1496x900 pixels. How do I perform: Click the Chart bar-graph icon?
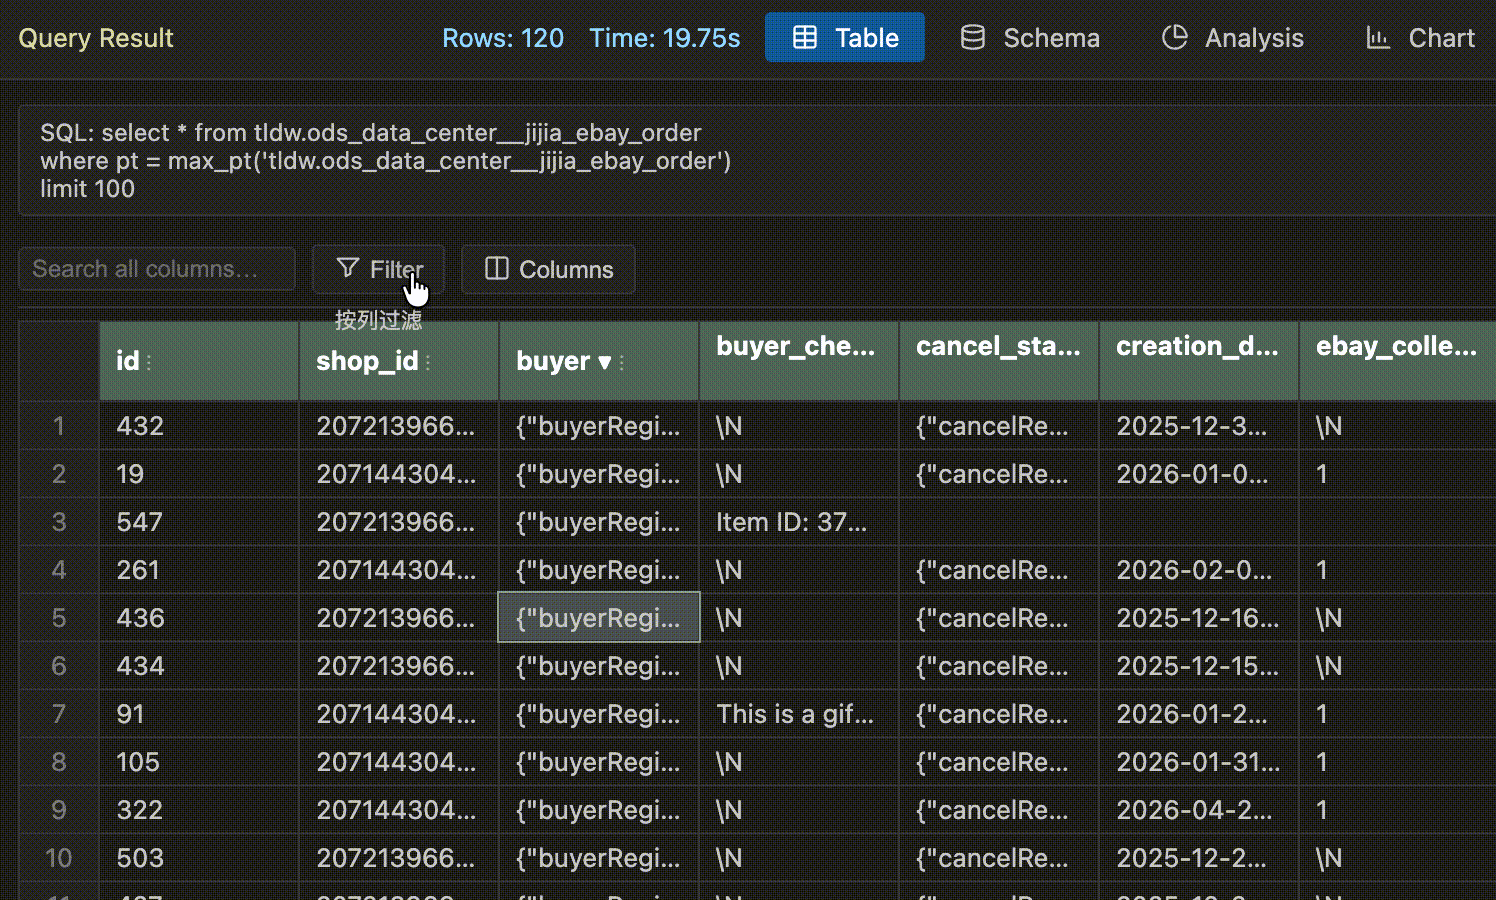[x=1378, y=38]
